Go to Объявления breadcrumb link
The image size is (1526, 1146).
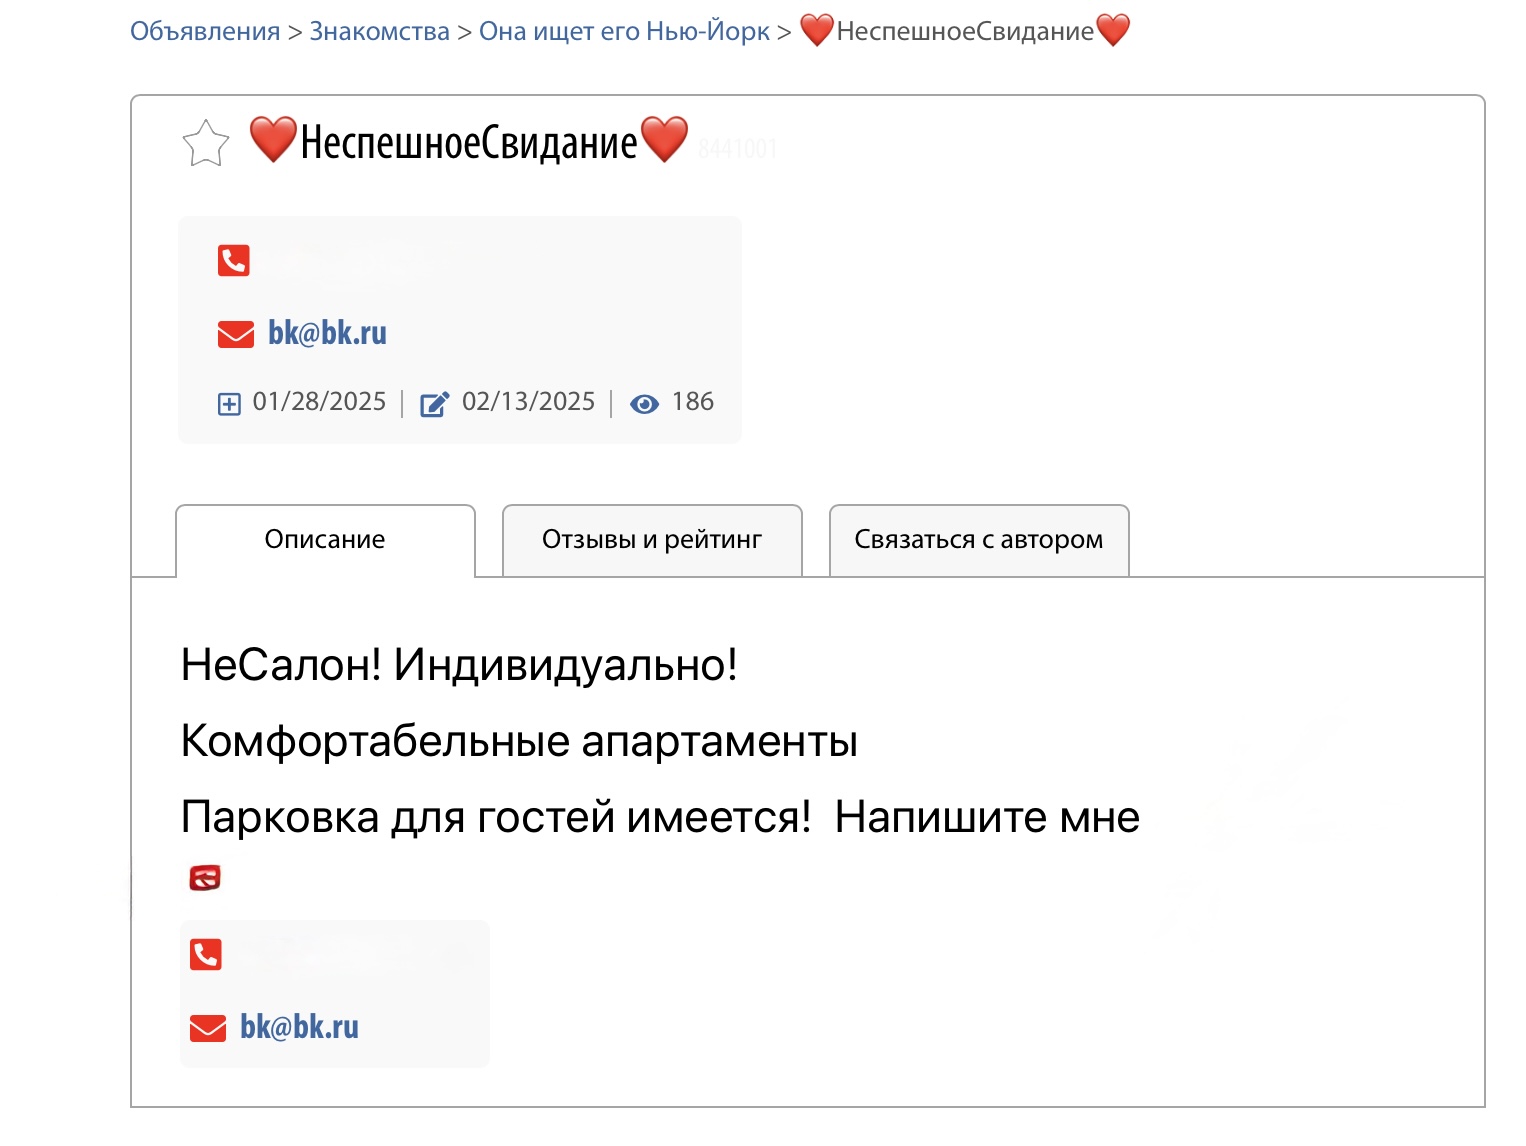coord(205,31)
